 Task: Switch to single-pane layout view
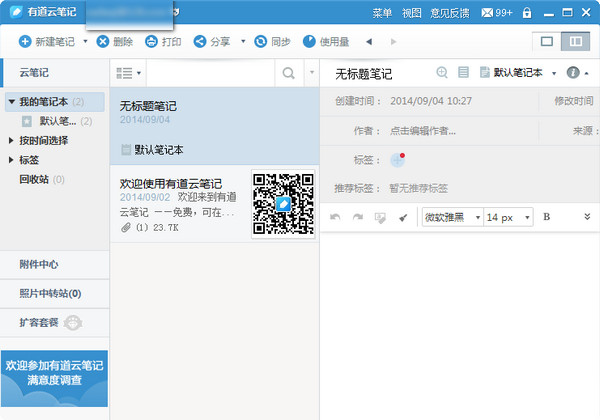pos(547,42)
